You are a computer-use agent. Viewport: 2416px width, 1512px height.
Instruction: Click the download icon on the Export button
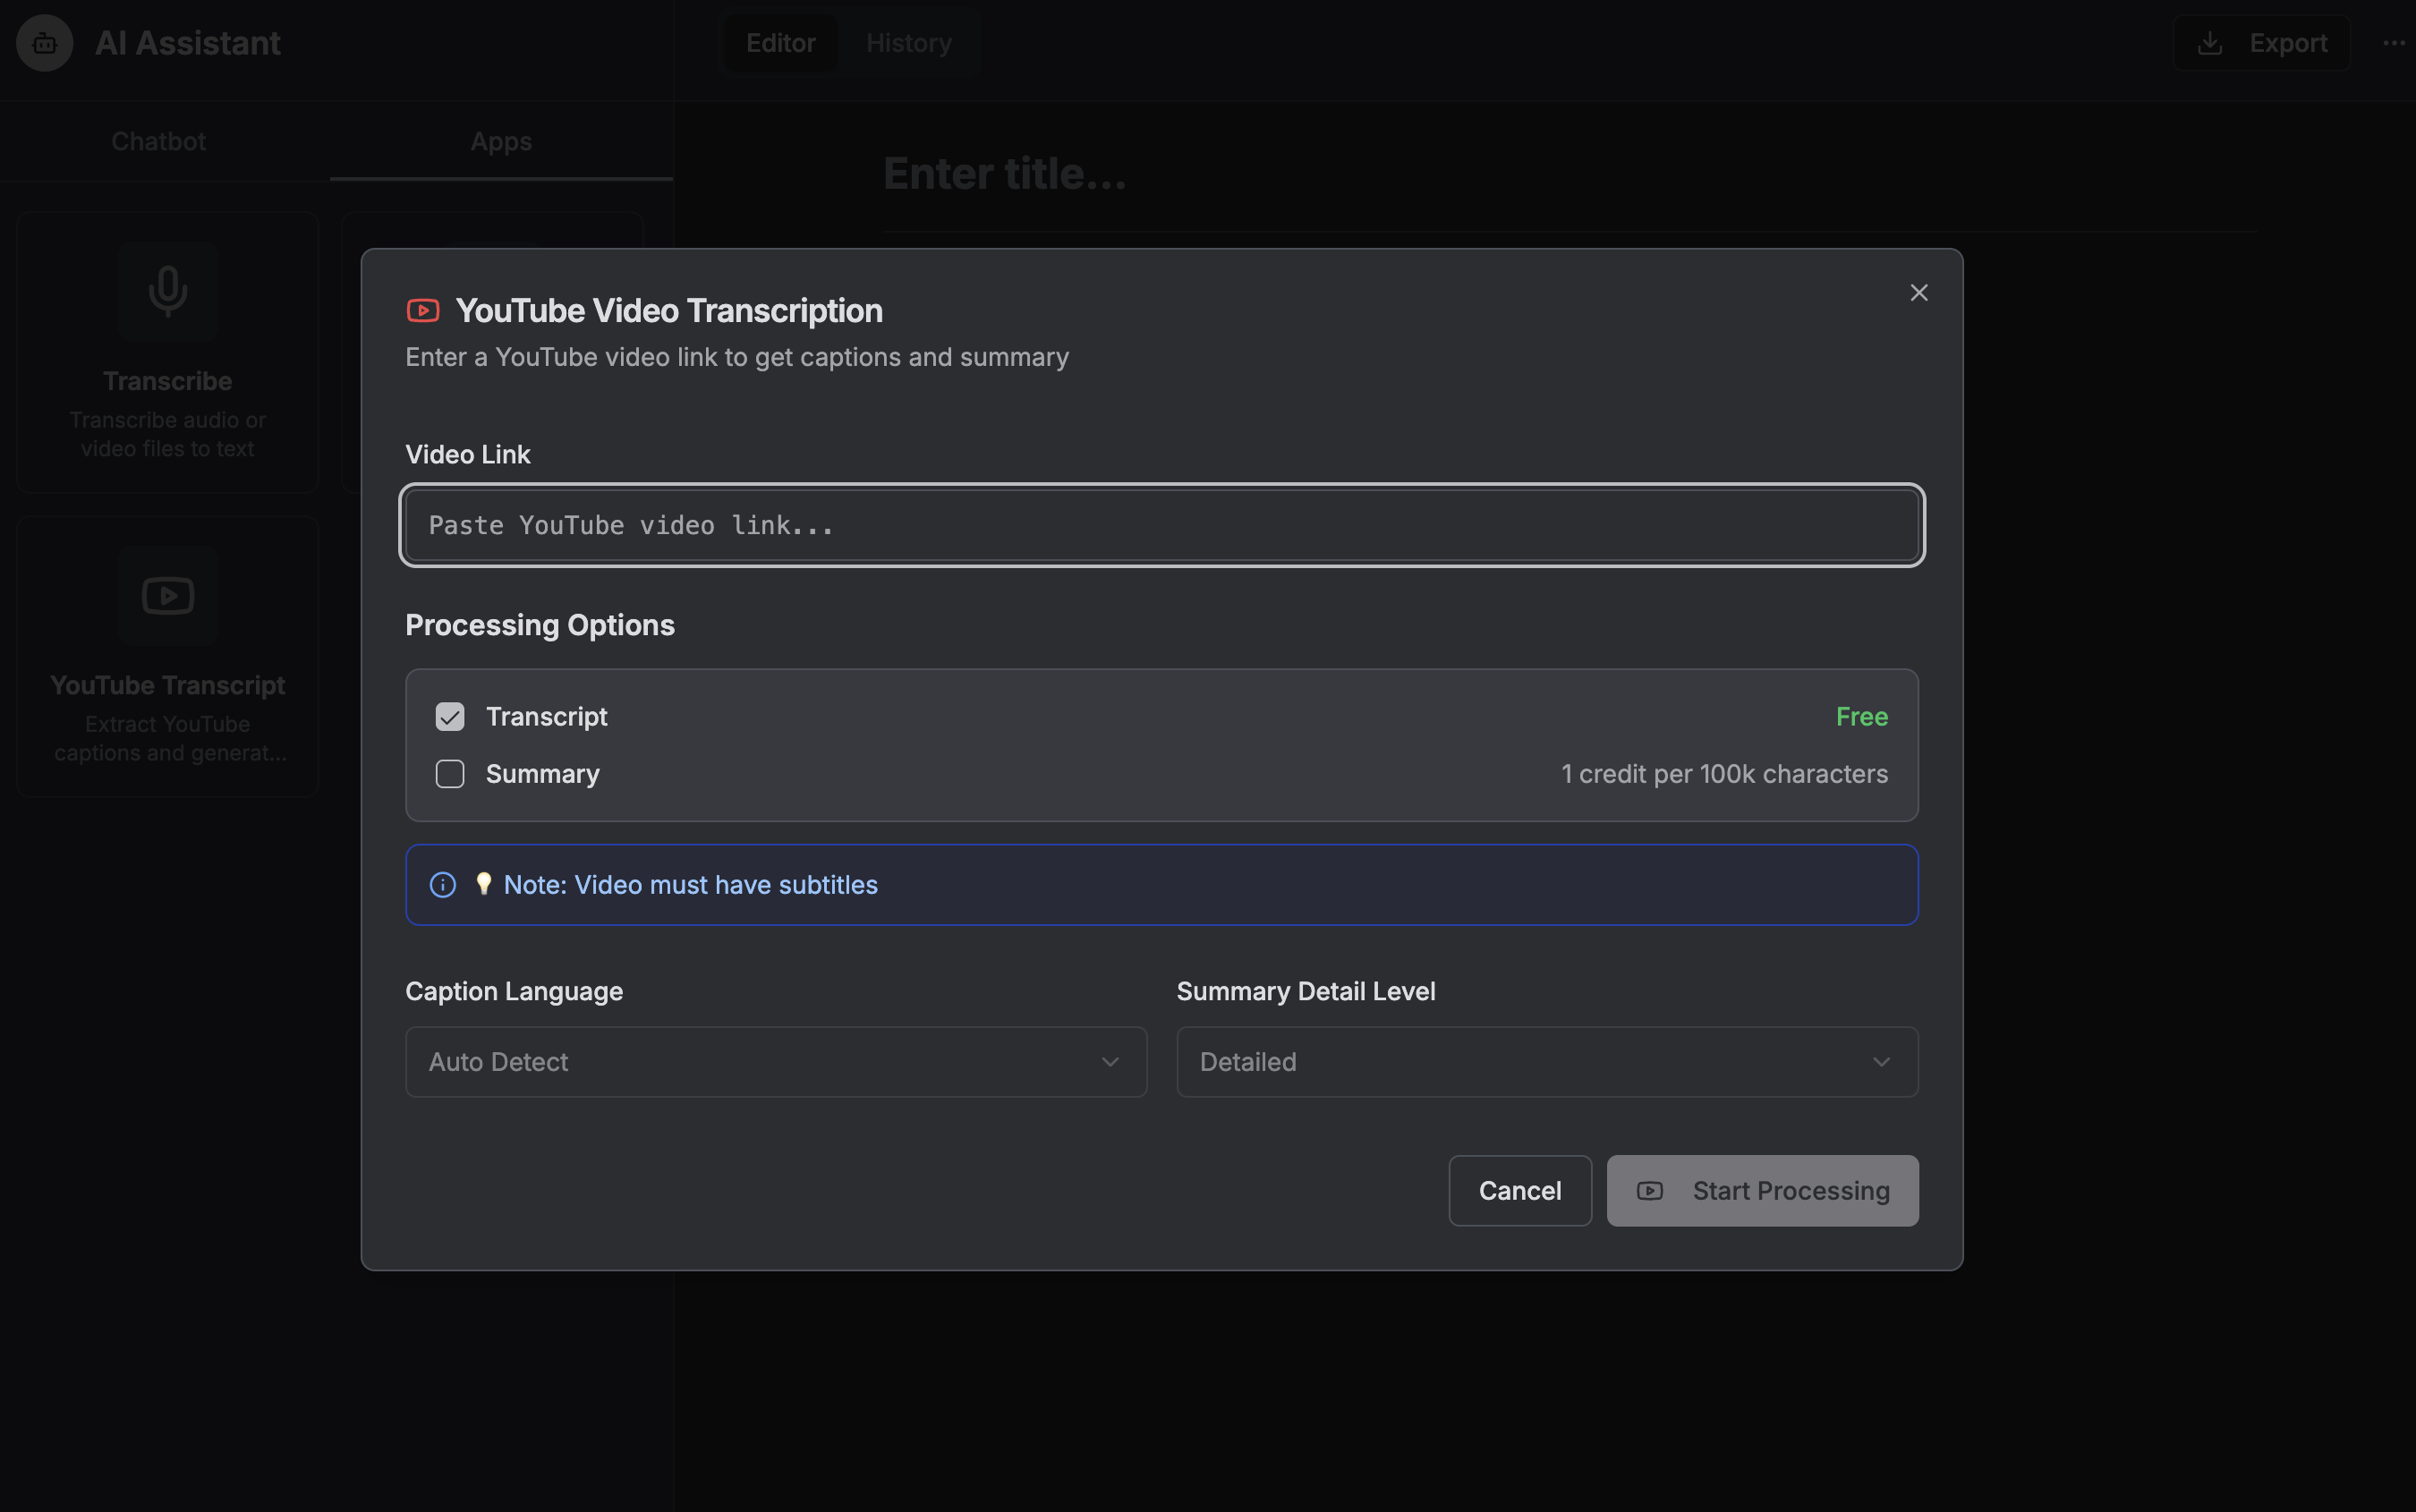pyautogui.click(x=2210, y=42)
